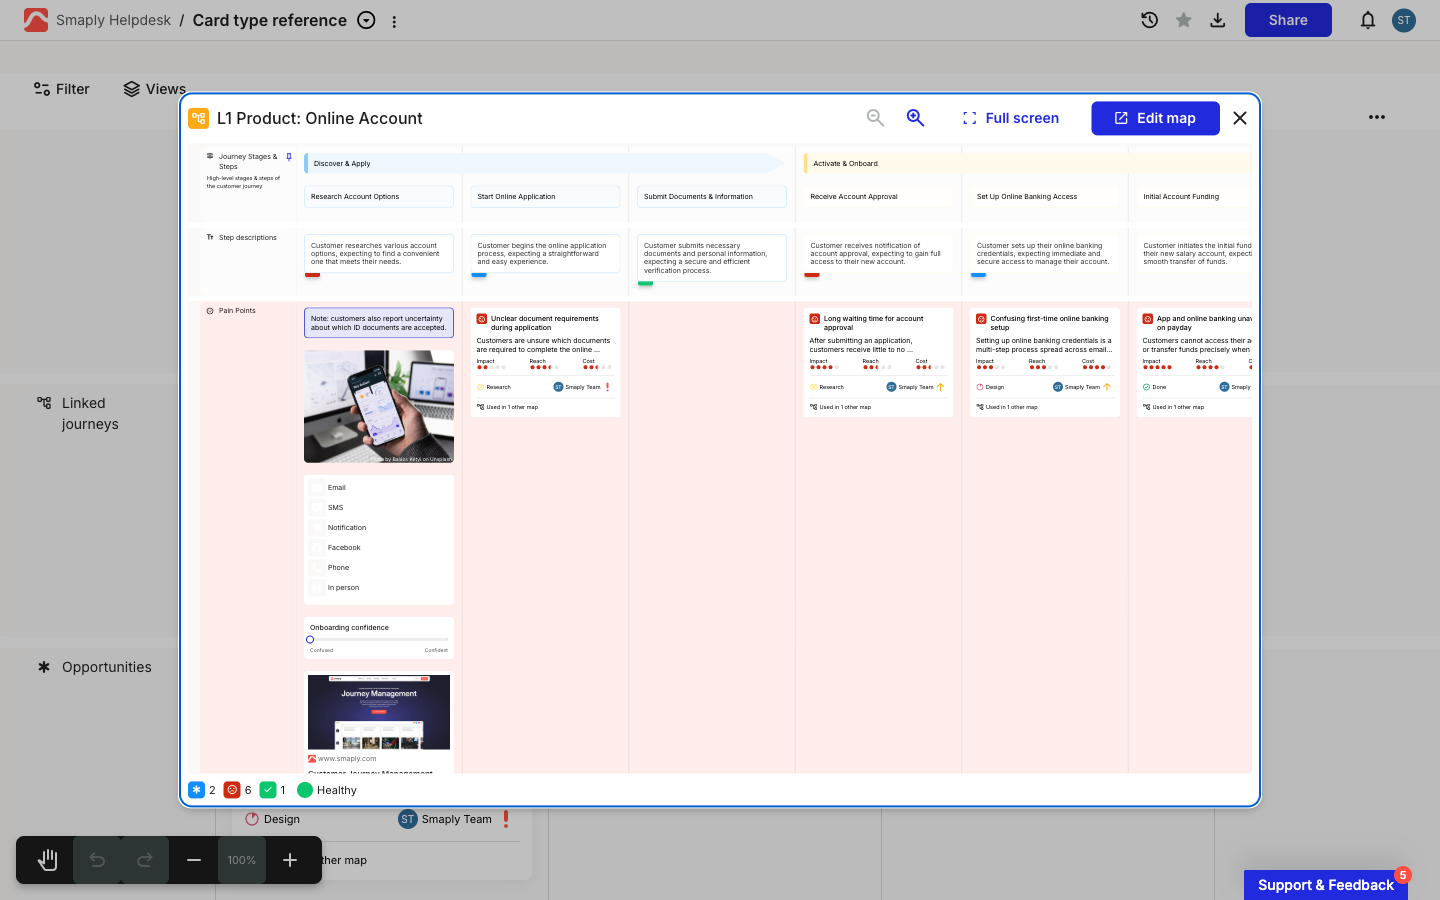Open the Unclear document requirements pain point card

(545, 362)
